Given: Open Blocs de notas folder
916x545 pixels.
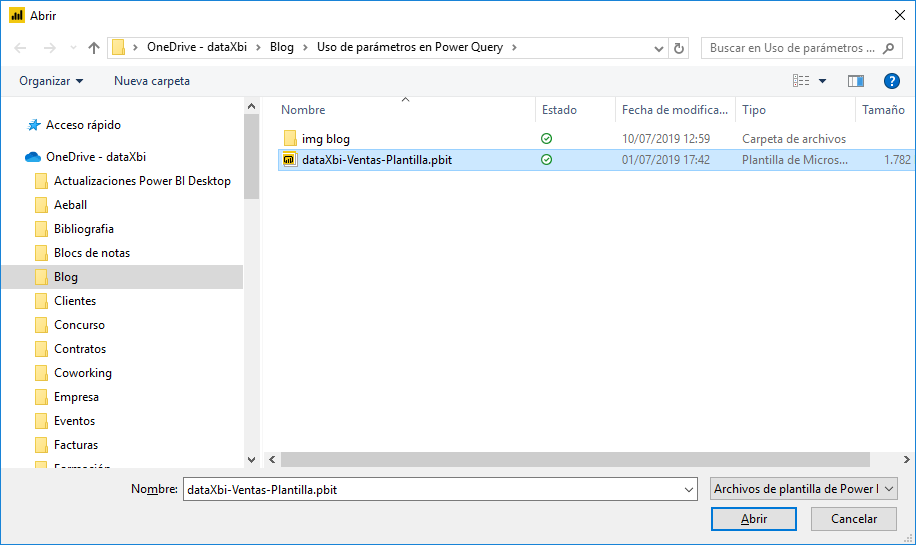Looking at the screenshot, I should [x=92, y=253].
